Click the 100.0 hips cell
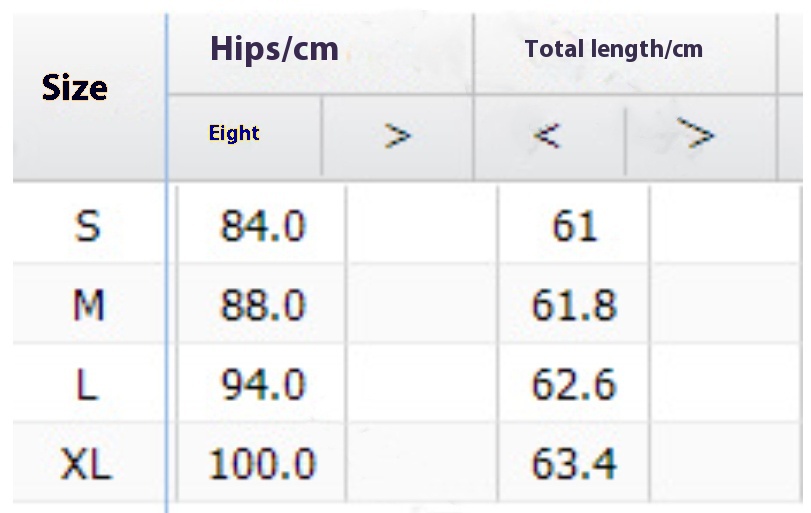Image resolution: width=811 pixels, height=513 pixels. pos(262,463)
